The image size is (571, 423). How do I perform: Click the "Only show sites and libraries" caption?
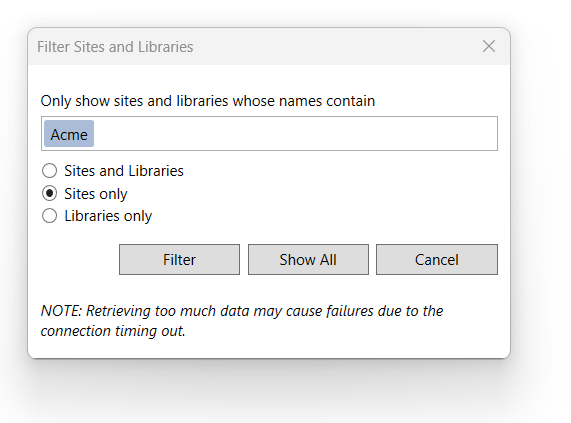tap(134, 101)
